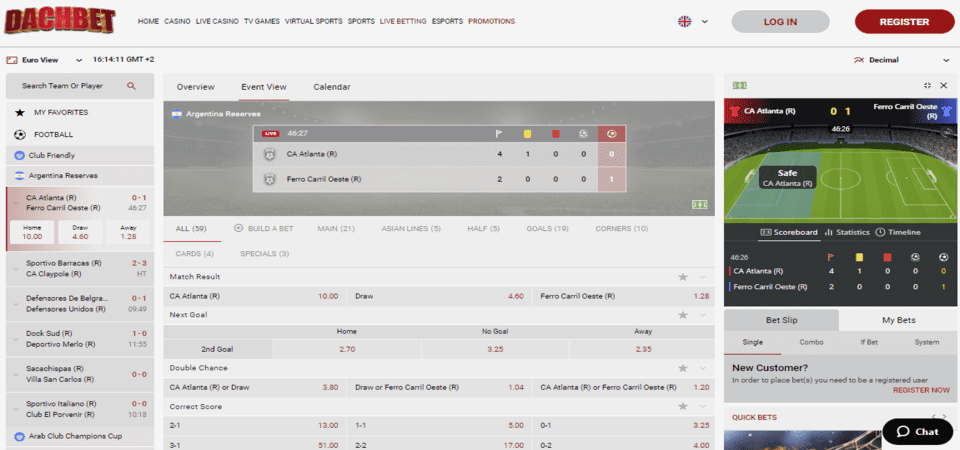Click the Timeline clock icon

pos(880,233)
